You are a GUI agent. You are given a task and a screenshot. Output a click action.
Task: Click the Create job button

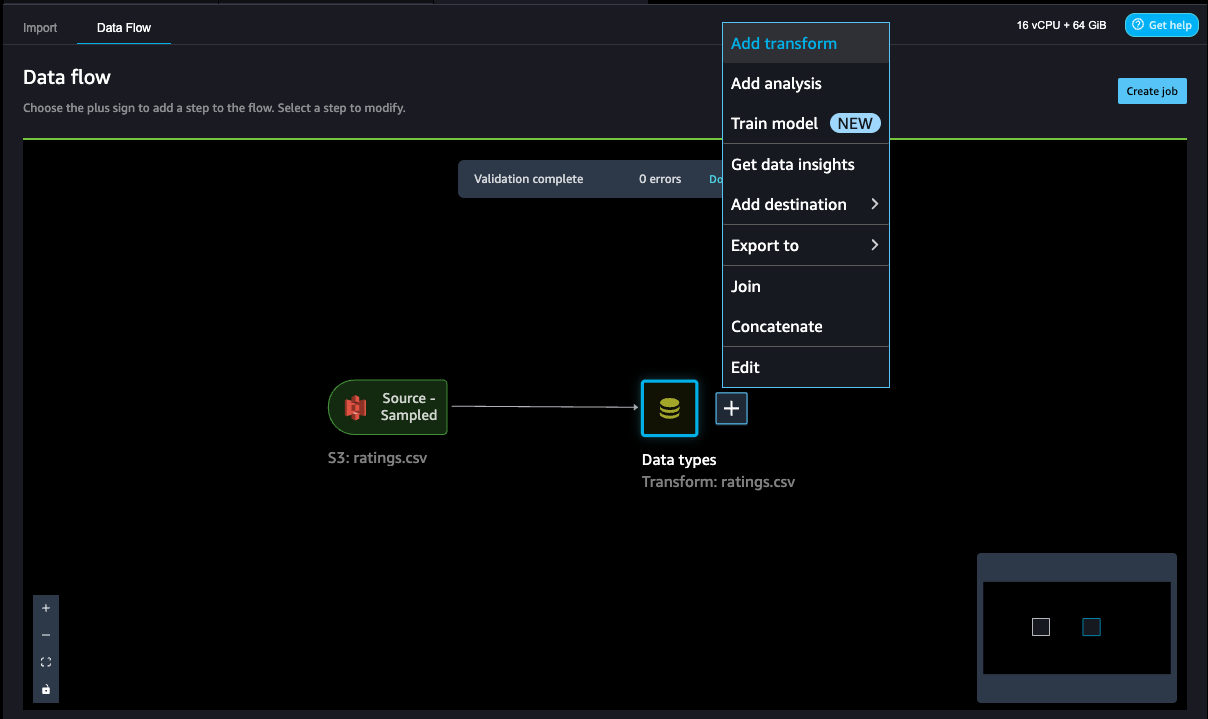[1152, 91]
